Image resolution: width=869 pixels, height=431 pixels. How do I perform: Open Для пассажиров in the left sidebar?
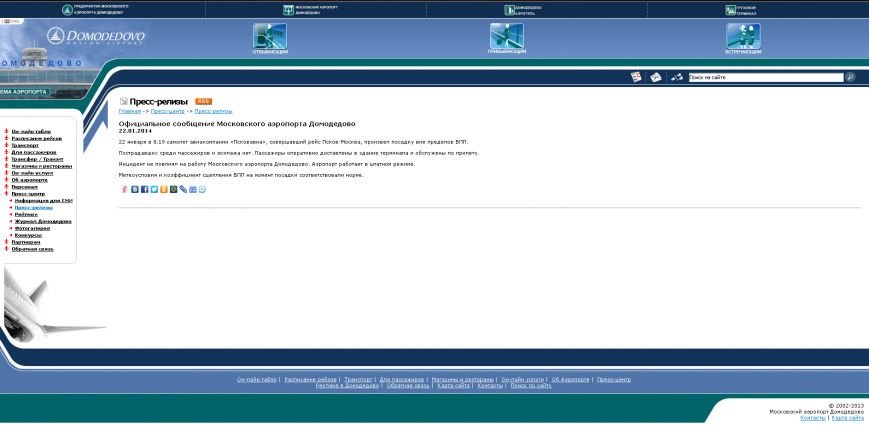34,152
